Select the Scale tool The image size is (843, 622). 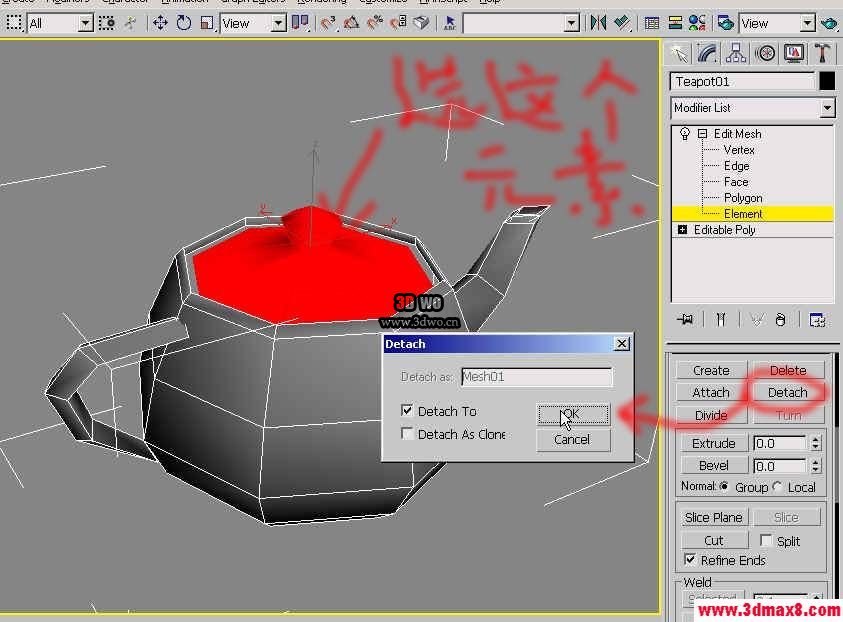(x=207, y=23)
